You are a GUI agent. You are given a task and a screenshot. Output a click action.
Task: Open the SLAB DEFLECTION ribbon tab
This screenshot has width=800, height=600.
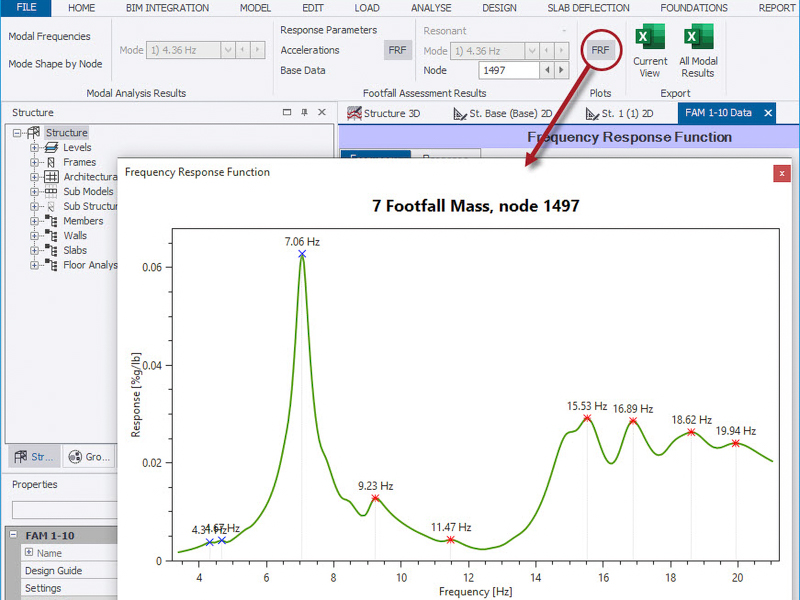click(x=588, y=8)
